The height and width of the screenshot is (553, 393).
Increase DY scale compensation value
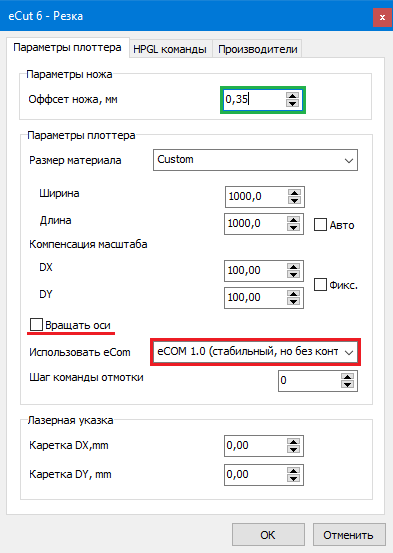[x=293, y=294]
